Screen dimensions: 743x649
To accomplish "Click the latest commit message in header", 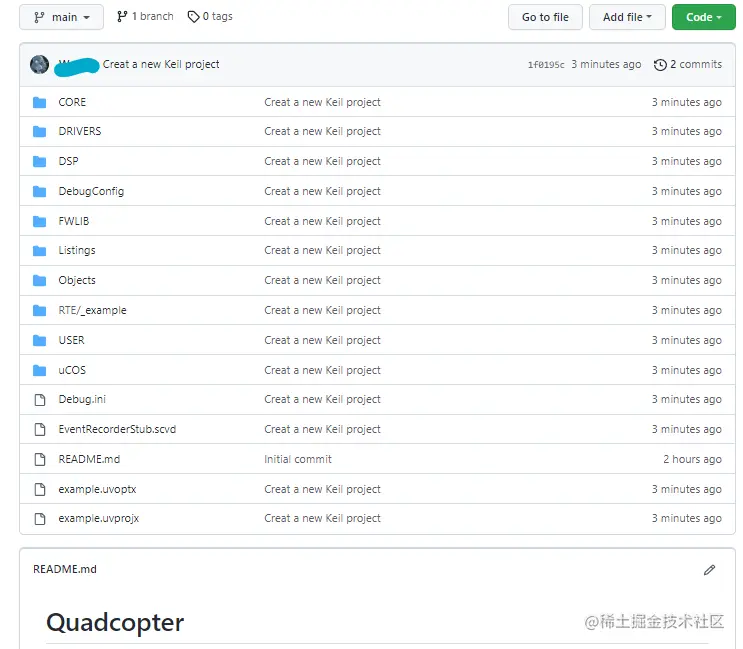I will coord(161,64).
